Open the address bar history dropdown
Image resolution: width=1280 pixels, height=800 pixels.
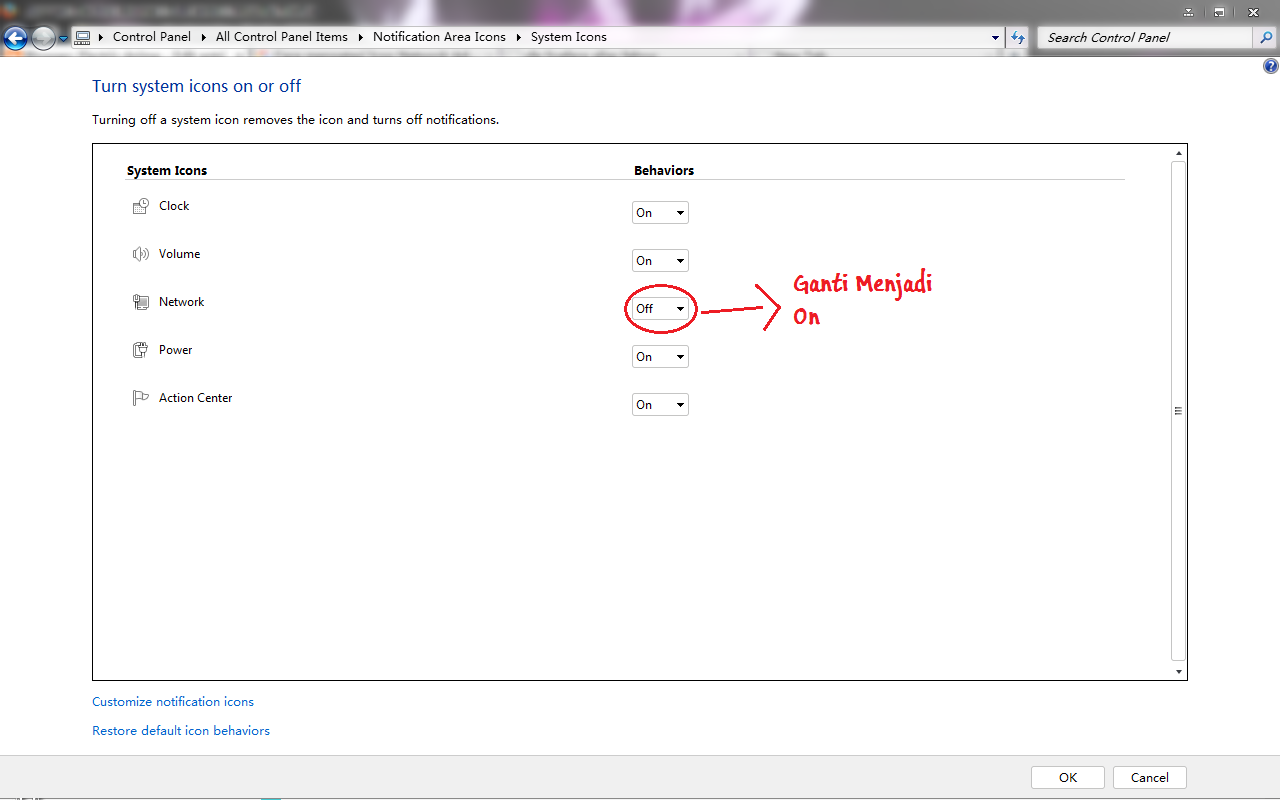tap(995, 37)
